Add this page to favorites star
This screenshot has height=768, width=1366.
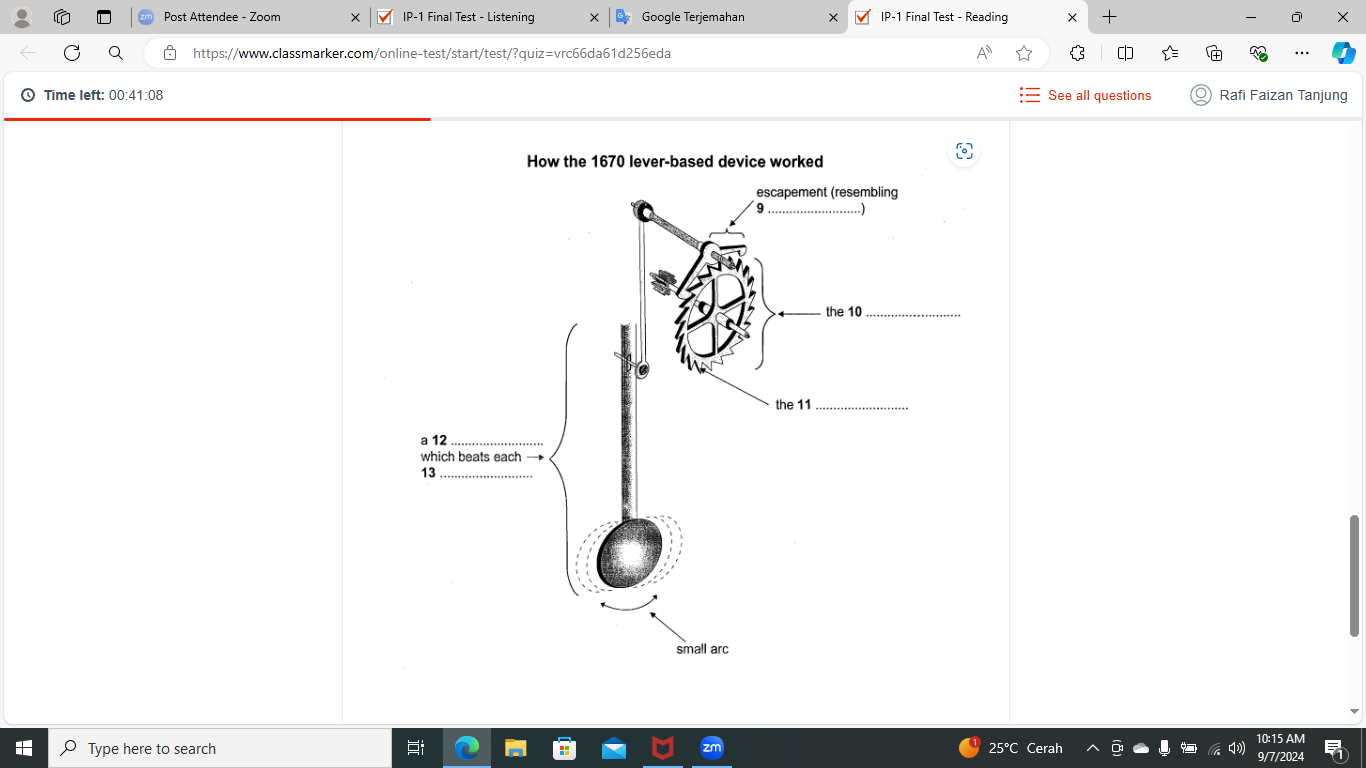(x=1023, y=53)
